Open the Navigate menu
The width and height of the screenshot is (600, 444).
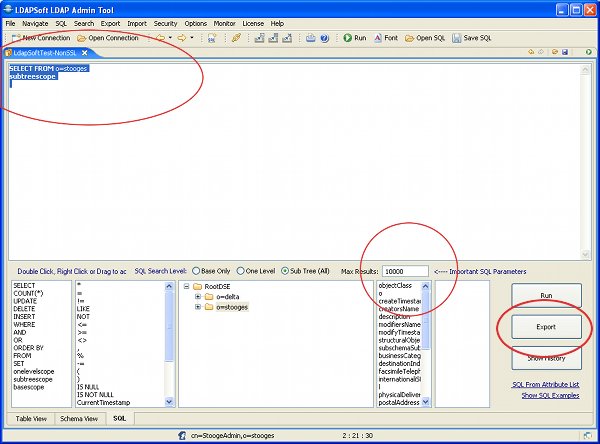pyautogui.click(x=35, y=23)
